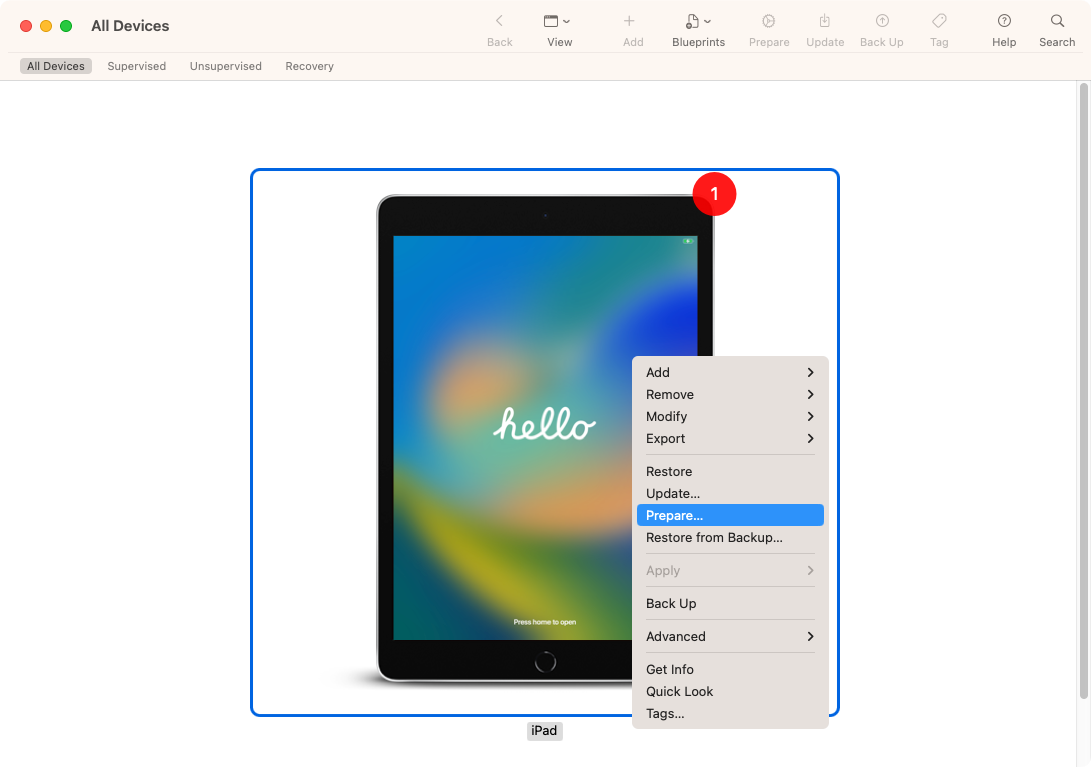Viewport: 1091px width, 767px height.
Task: Switch to the Supervised filter tab
Action: [137, 65]
